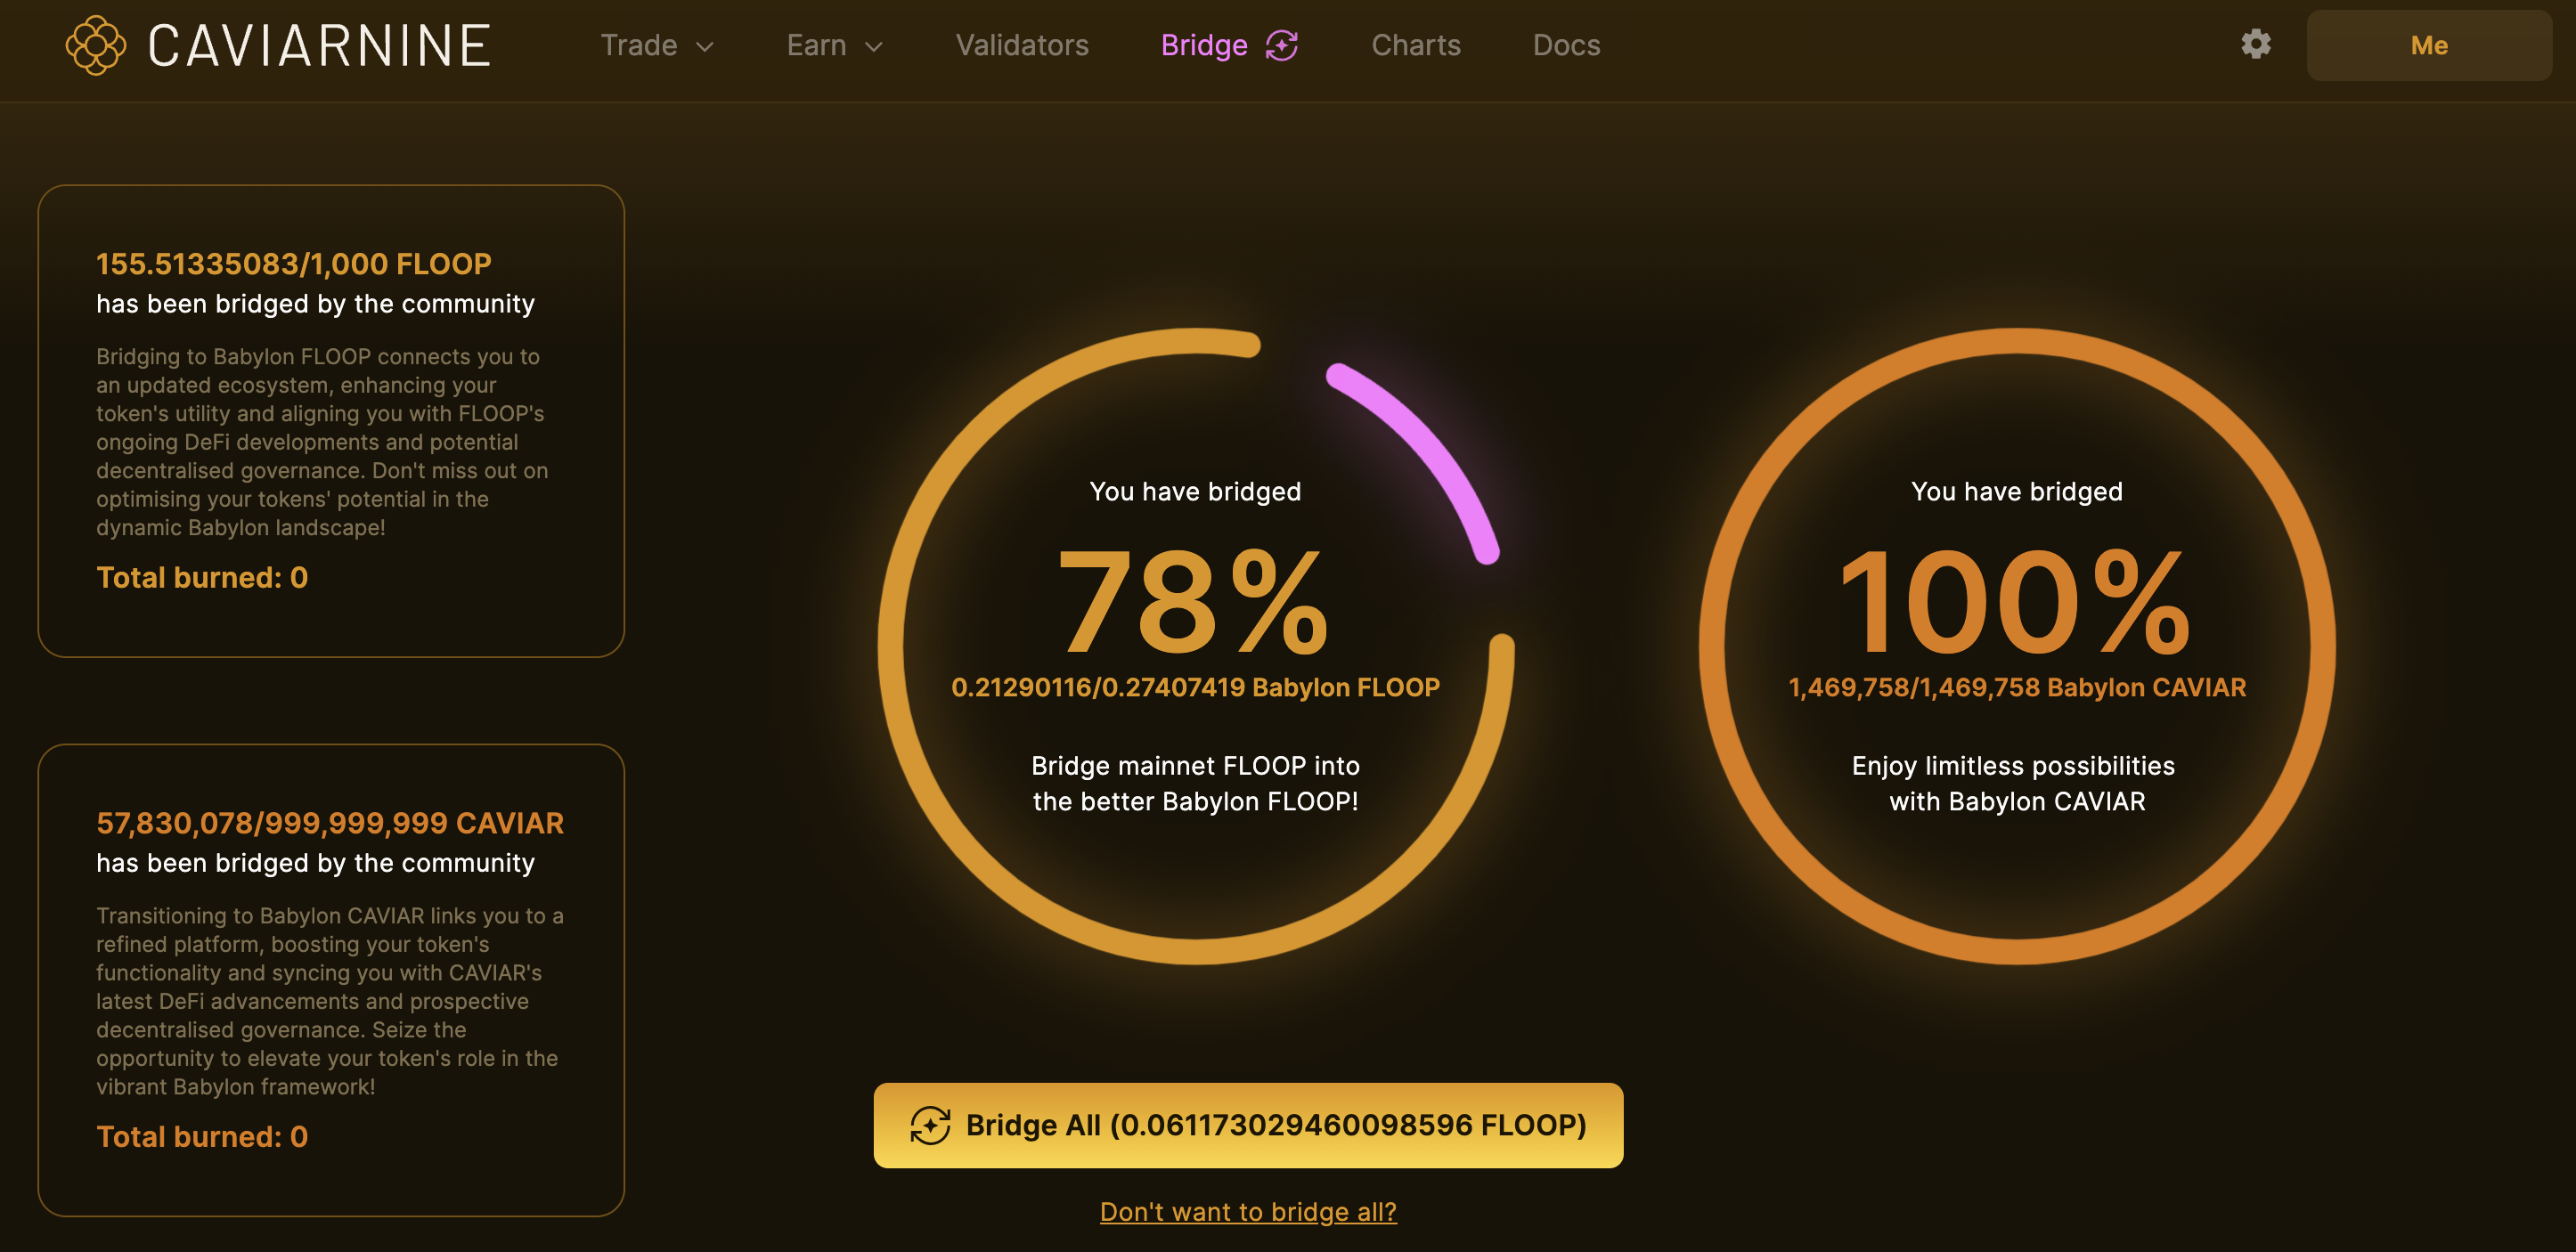Viewport: 2576px width, 1252px height.
Task: Expand the Earn dropdown chevron
Action: (x=874, y=47)
